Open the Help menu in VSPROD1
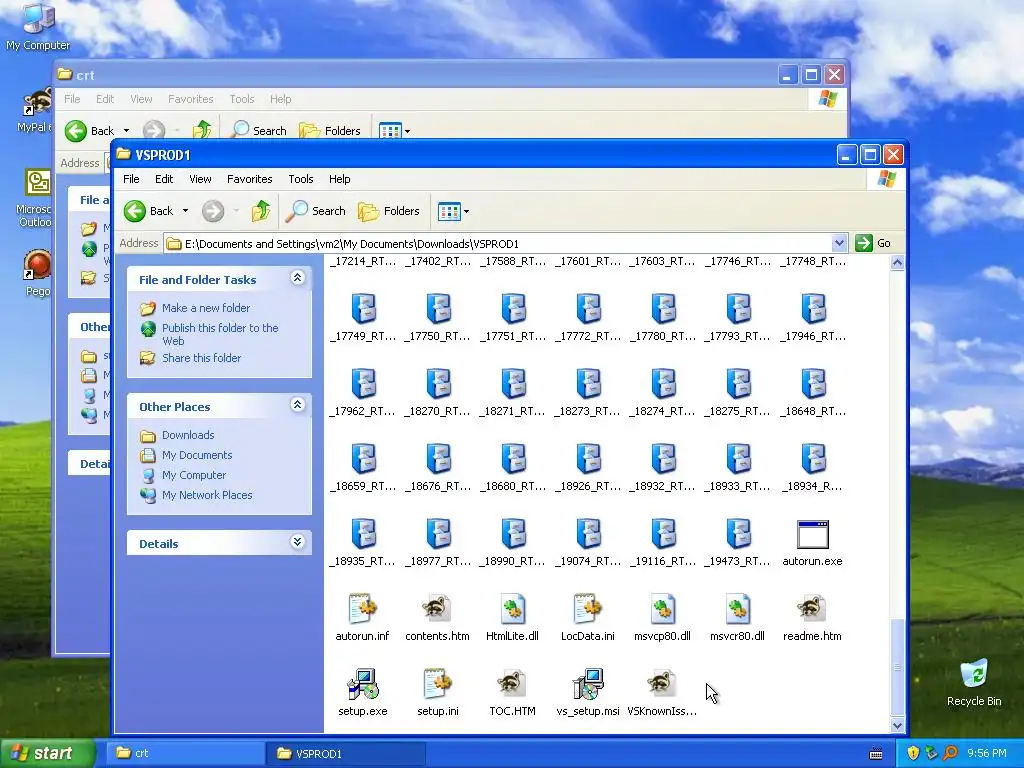The width and height of the screenshot is (1024, 768). tap(340, 179)
